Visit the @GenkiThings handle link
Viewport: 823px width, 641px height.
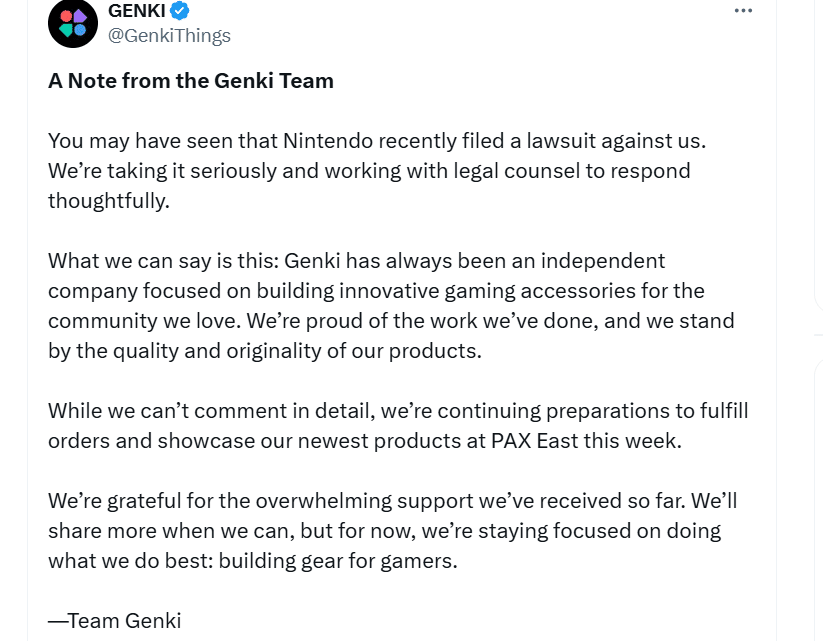[x=169, y=36]
